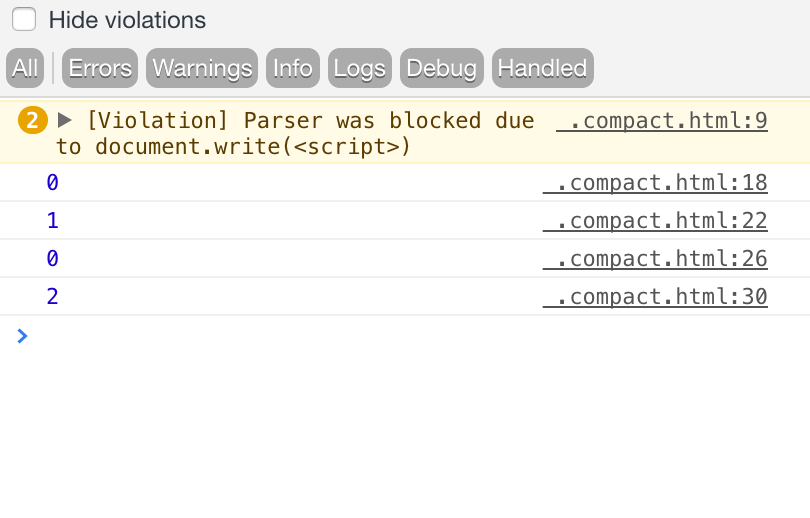Open source link .compact.html:30
This screenshot has width=810, height=518.
point(655,297)
